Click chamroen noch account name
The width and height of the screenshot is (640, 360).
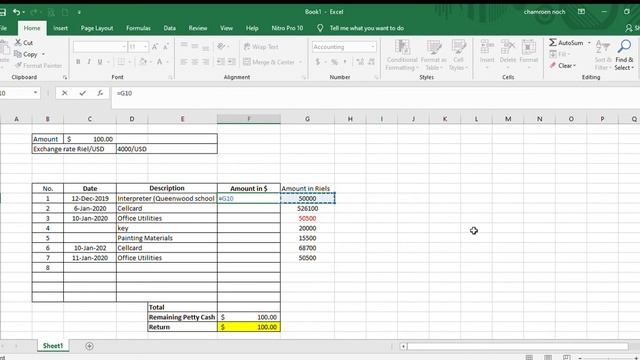pos(544,12)
